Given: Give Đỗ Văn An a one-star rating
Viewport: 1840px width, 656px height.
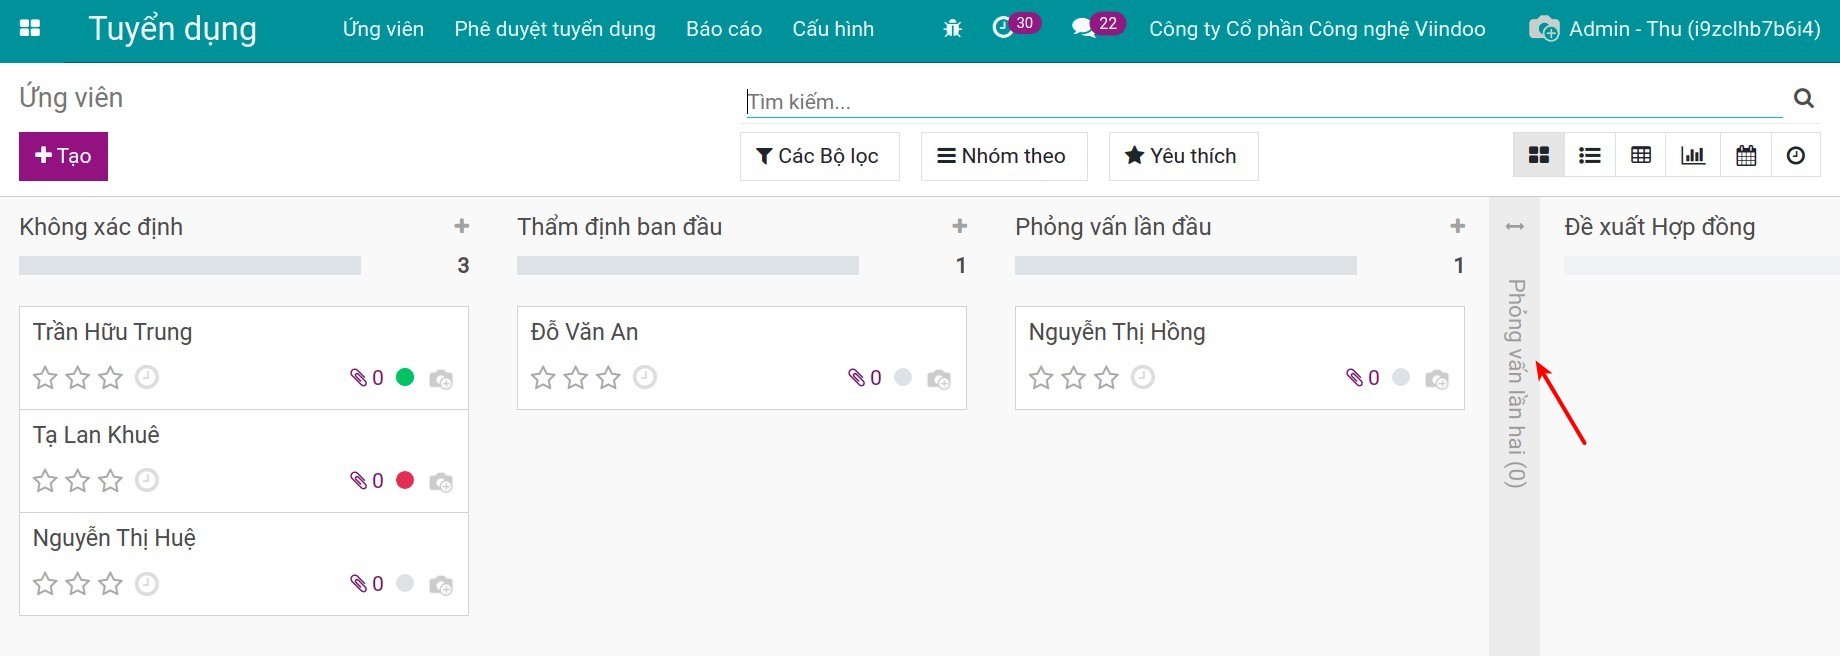Looking at the screenshot, I should [542, 378].
